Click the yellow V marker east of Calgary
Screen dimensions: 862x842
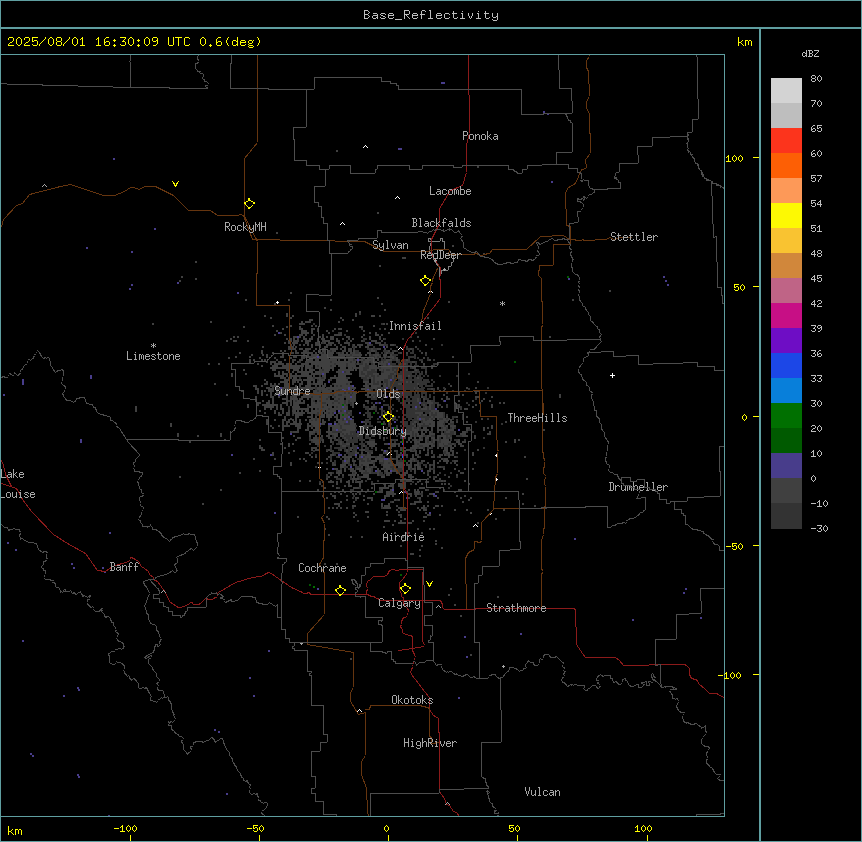[x=429, y=584]
